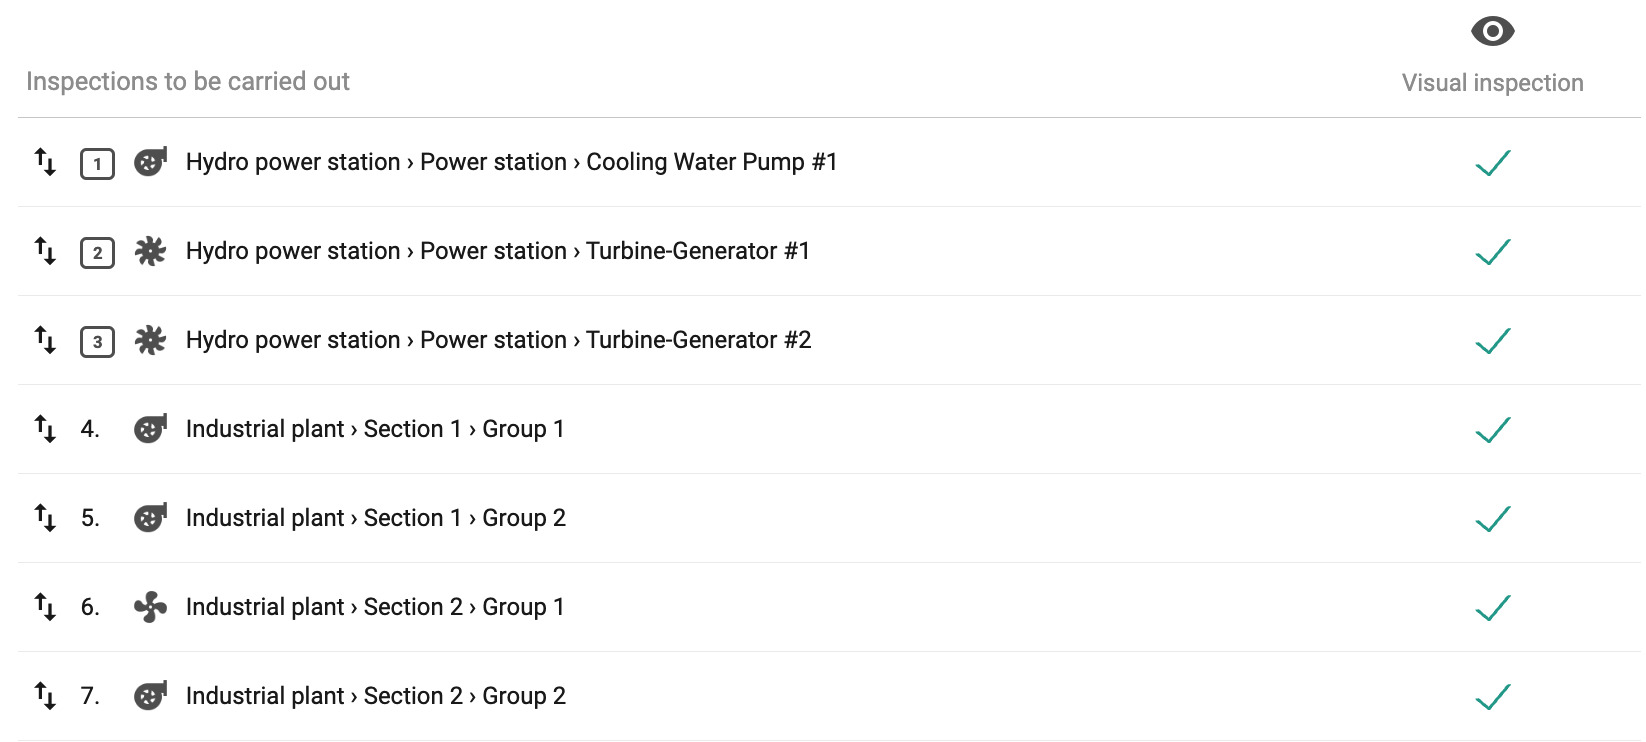The image size is (1646, 742).
Task: Click the fan icon for Section 2 Group 1
Action: coord(150,607)
